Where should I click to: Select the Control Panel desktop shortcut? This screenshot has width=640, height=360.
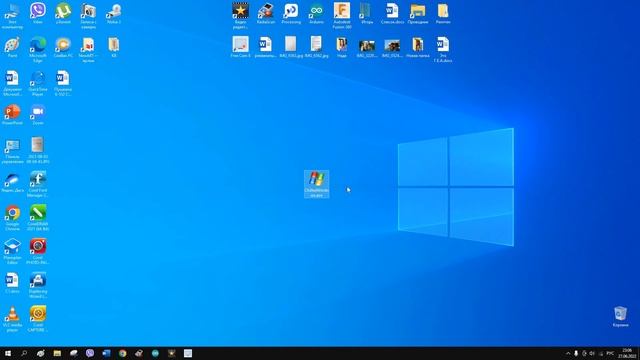tap(12, 151)
